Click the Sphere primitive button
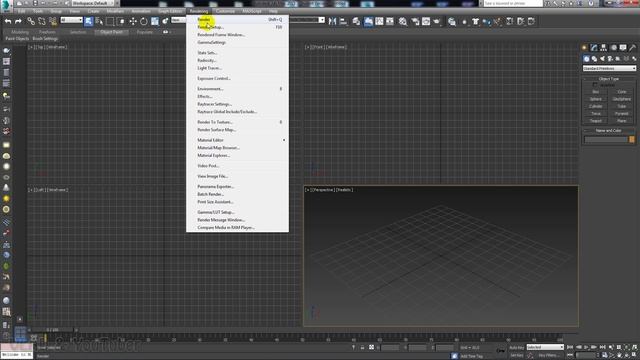640x360 pixels. click(596, 99)
